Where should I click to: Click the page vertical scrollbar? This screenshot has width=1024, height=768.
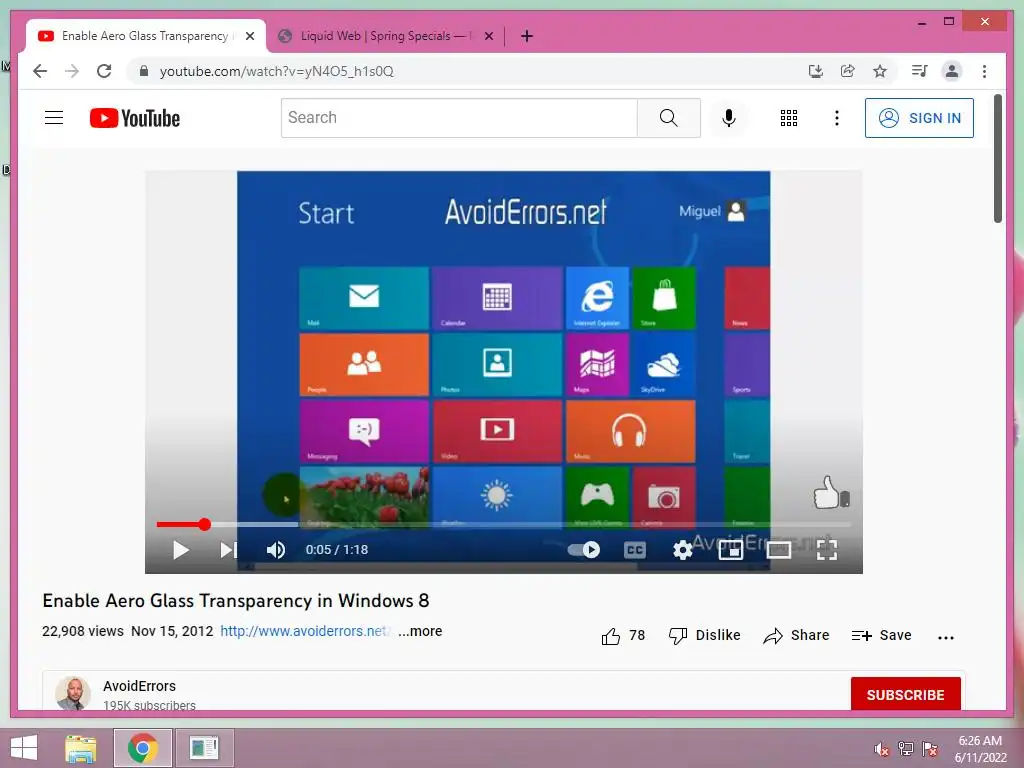[x=997, y=159]
